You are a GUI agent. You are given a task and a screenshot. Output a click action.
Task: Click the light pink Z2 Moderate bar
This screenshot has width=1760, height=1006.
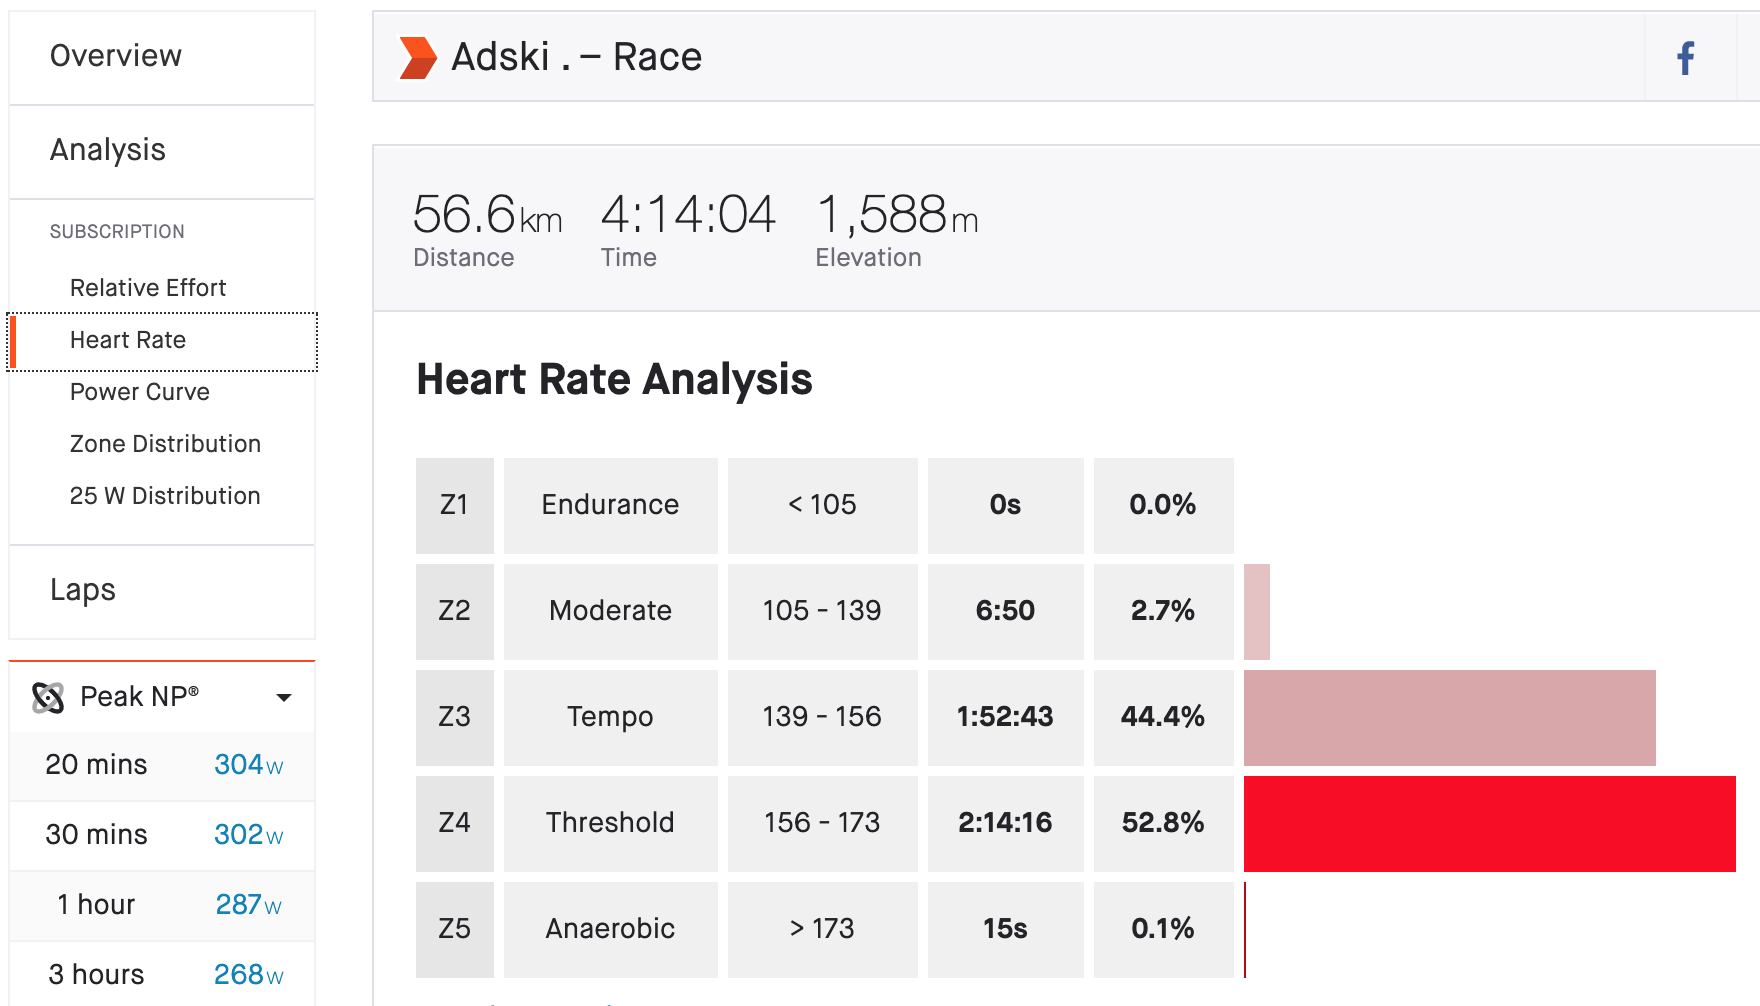pos(1257,611)
